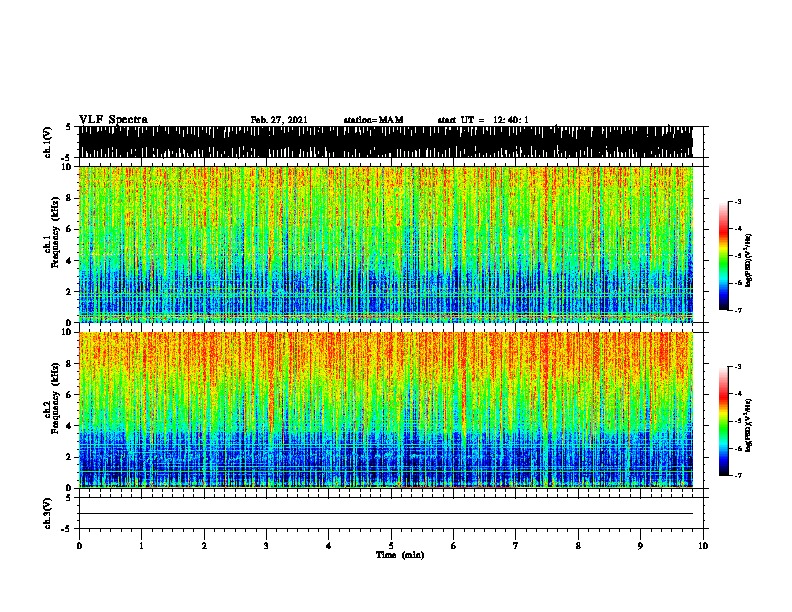
Task: Click the ch.1 spectrogram color scale bar
Action: (723, 256)
